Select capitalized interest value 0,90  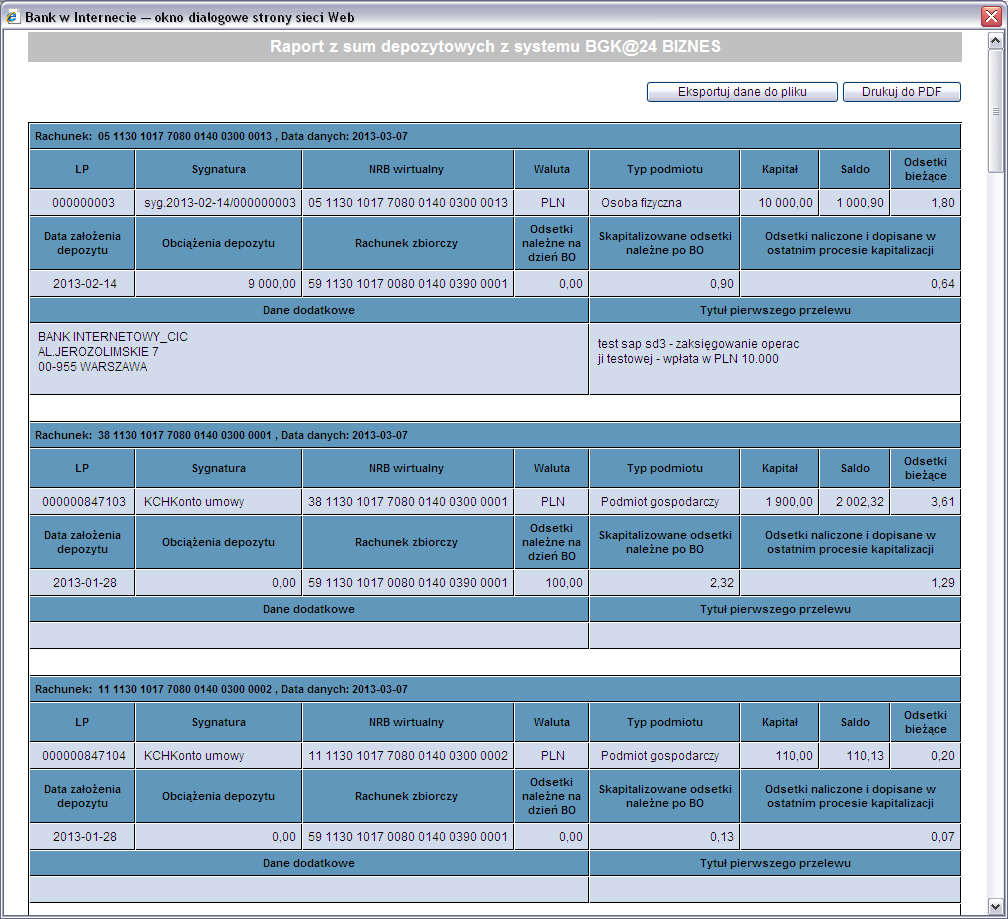tap(722, 284)
